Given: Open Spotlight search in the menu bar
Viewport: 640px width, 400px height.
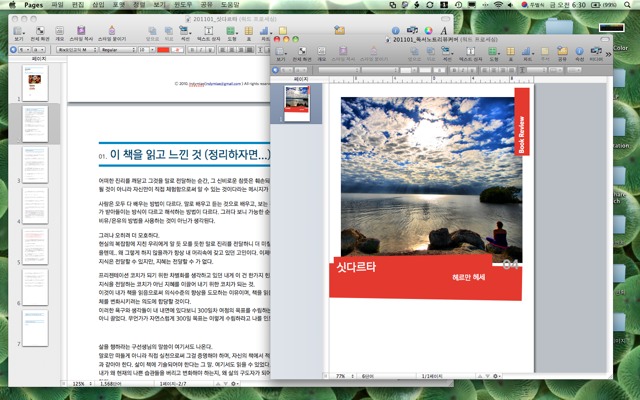Looking at the screenshot, I should [x=627, y=5].
